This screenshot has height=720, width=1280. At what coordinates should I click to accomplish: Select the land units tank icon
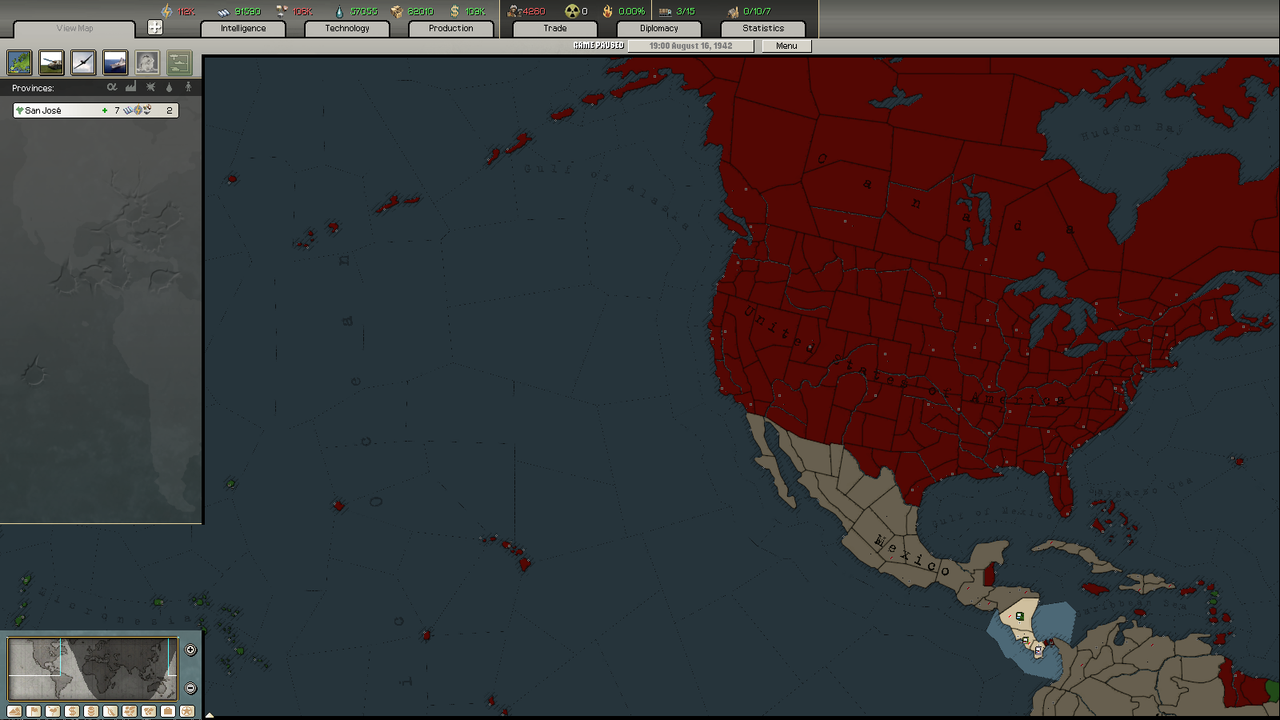click(51, 63)
